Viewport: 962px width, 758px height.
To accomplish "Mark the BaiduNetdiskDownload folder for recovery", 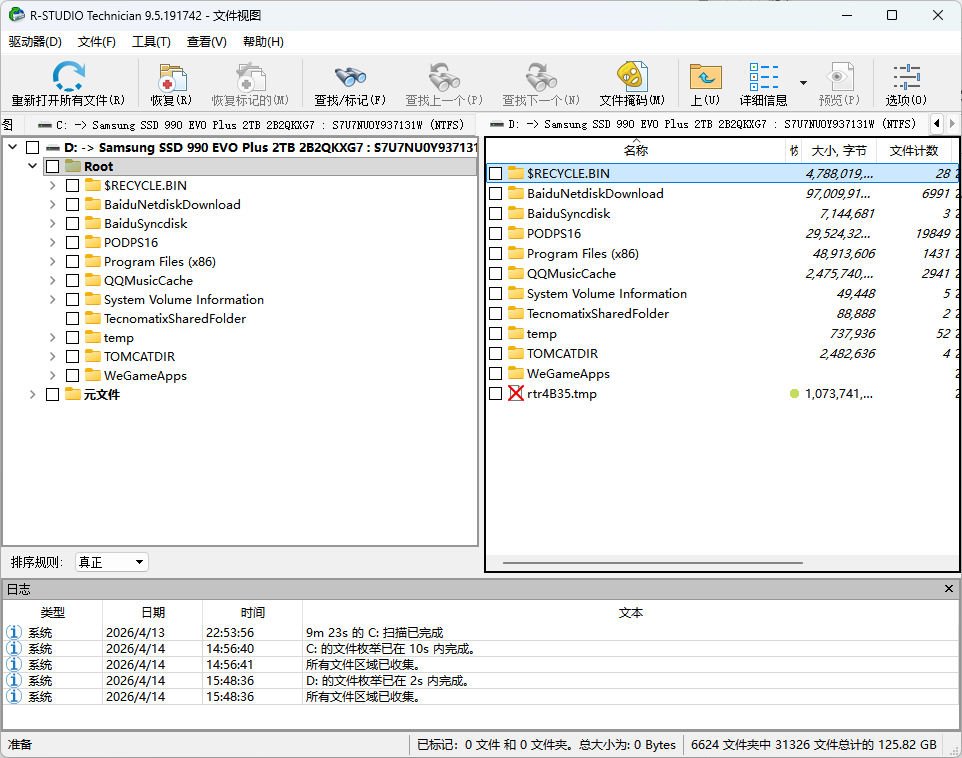I will (x=496, y=192).
